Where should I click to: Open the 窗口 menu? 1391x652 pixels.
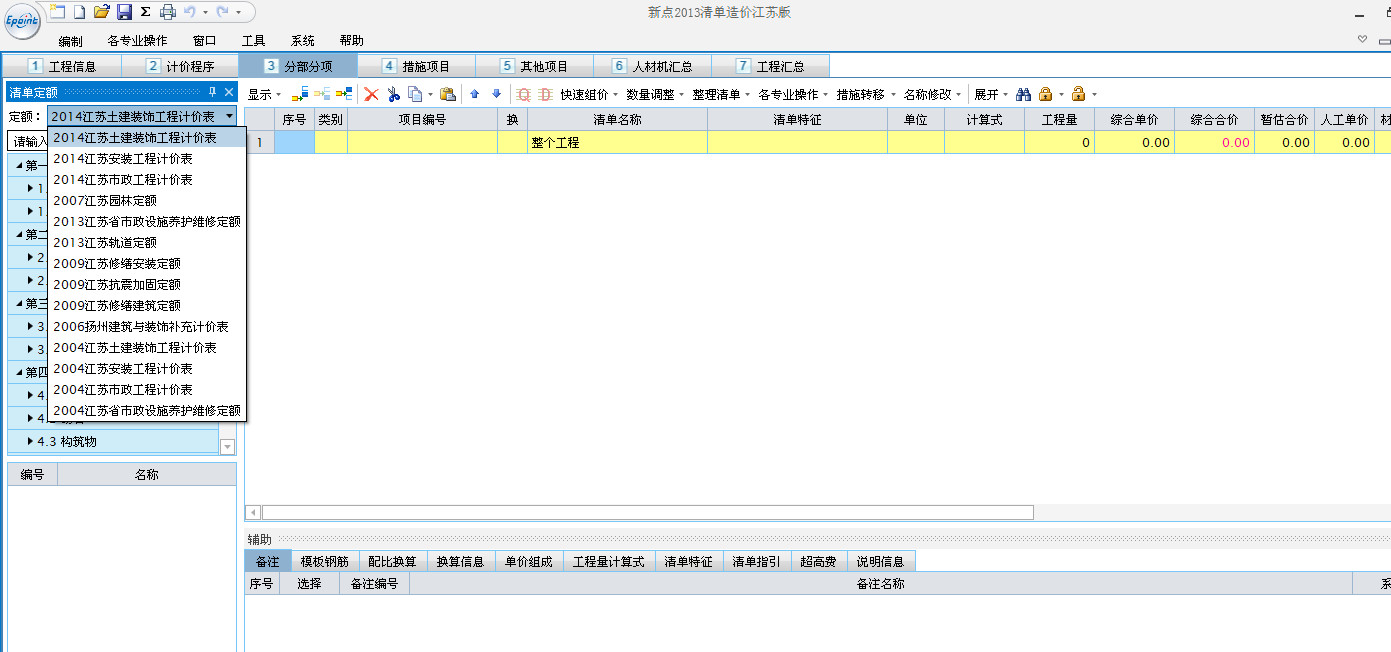(x=204, y=41)
